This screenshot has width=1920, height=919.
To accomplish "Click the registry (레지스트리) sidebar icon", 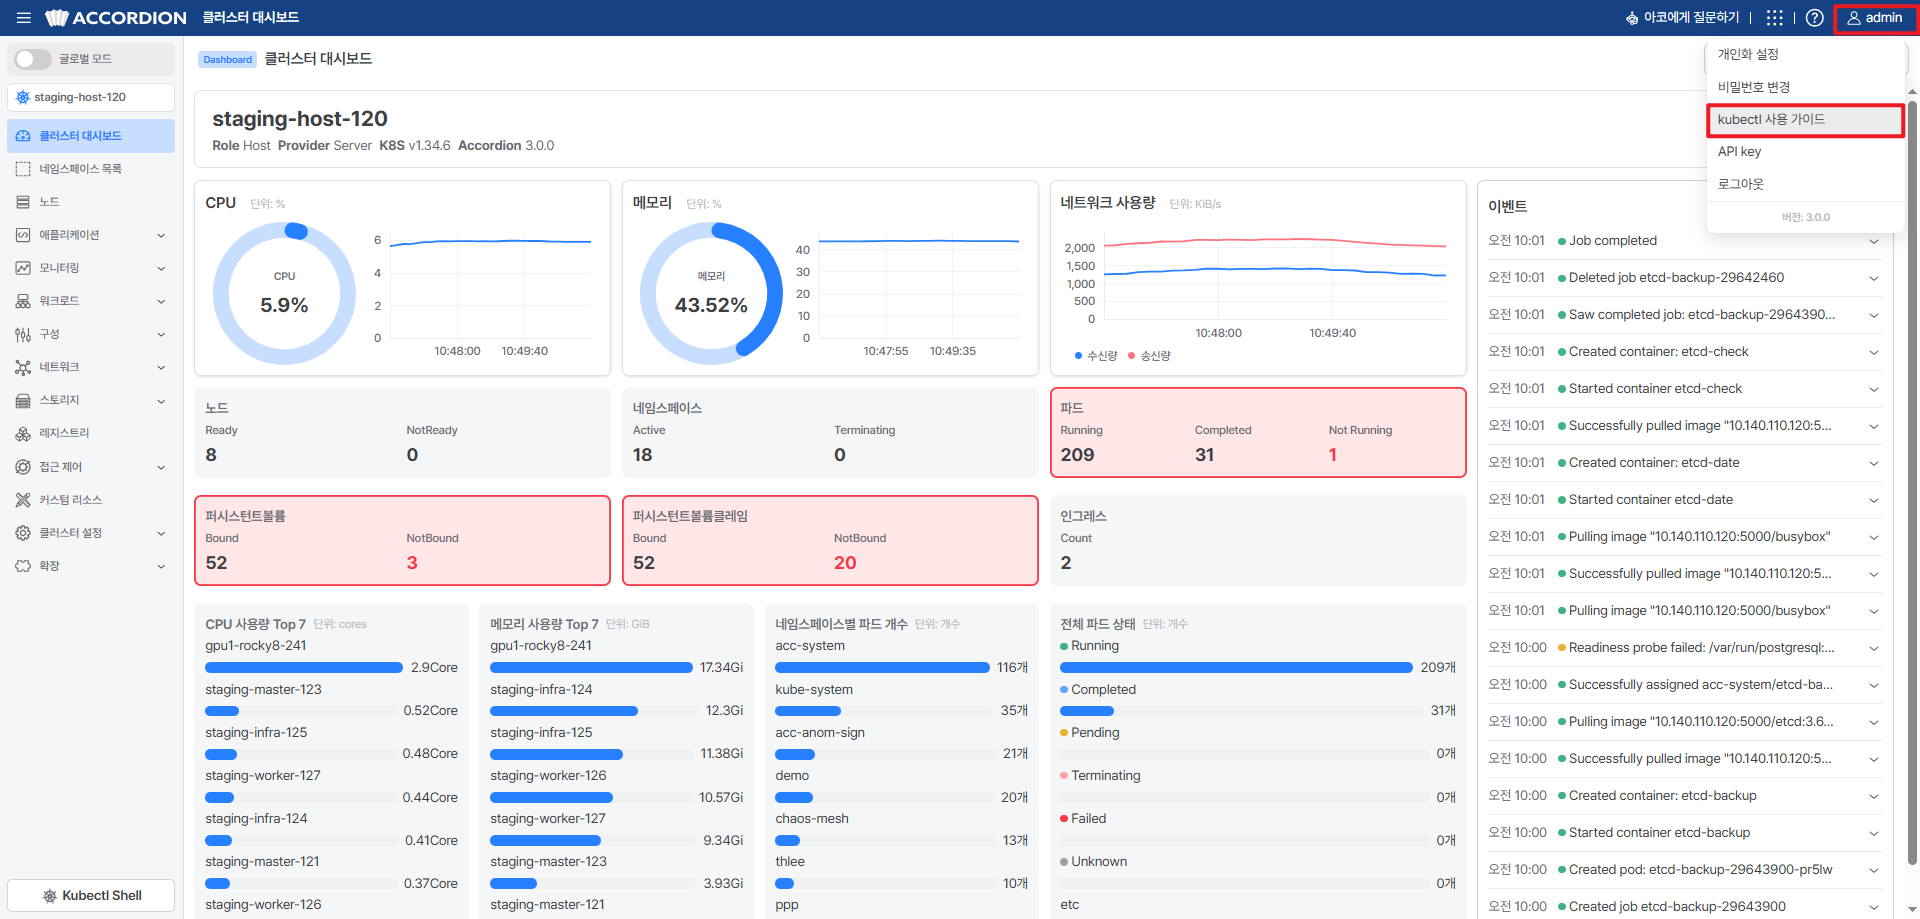I will tap(23, 433).
